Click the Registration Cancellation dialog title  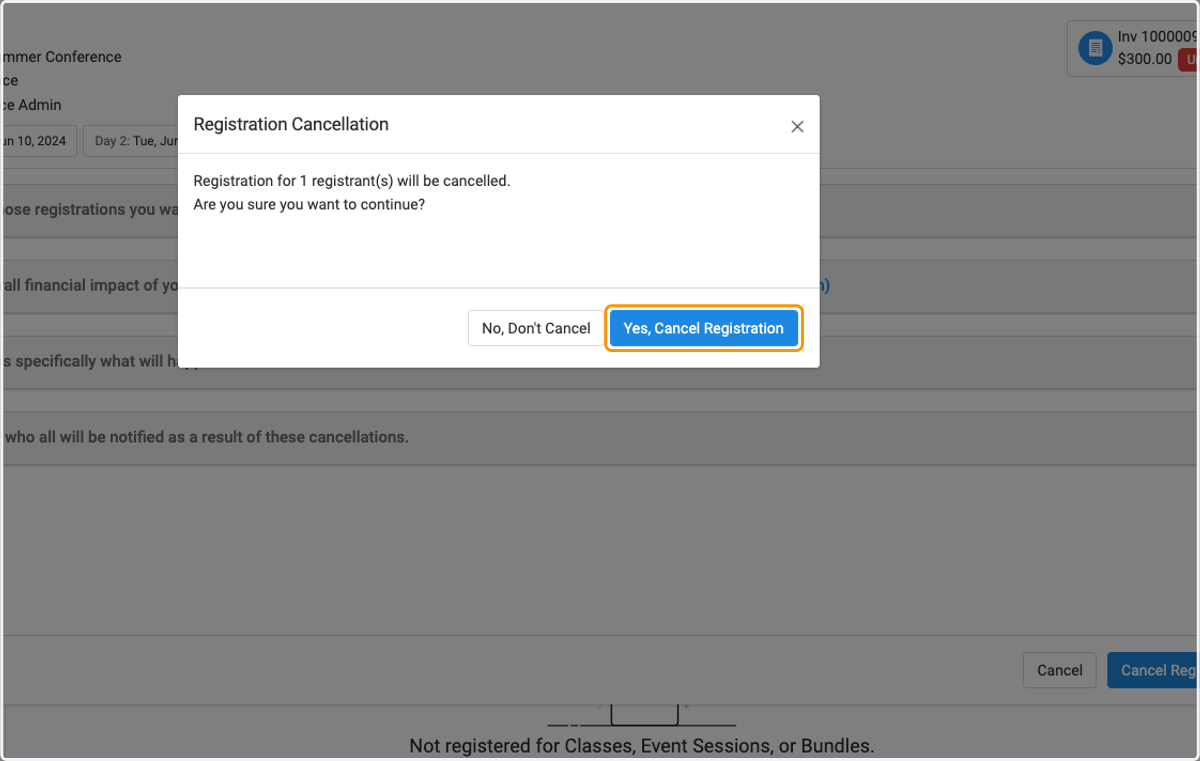click(x=291, y=124)
